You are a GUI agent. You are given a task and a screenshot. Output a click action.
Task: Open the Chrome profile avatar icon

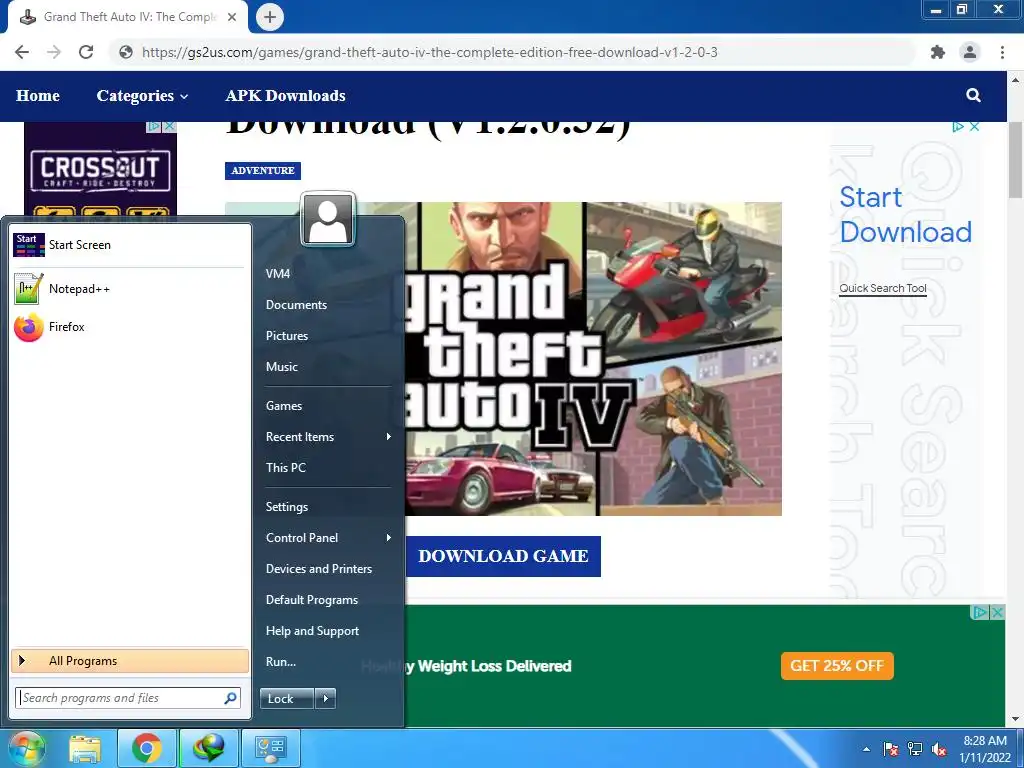(x=970, y=52)
